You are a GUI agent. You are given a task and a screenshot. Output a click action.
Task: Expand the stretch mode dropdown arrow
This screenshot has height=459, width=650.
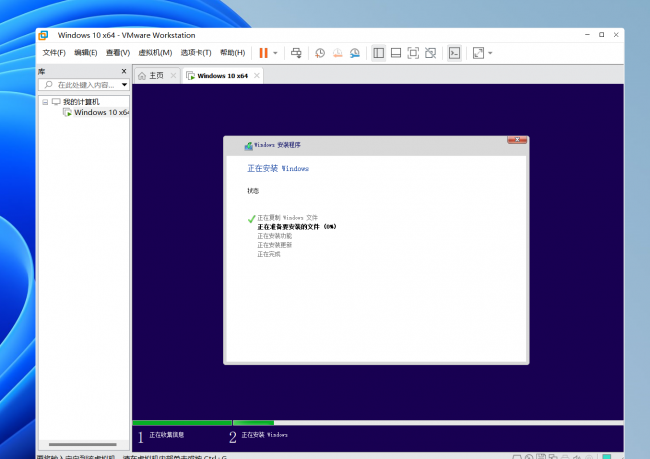click(490, 53)
